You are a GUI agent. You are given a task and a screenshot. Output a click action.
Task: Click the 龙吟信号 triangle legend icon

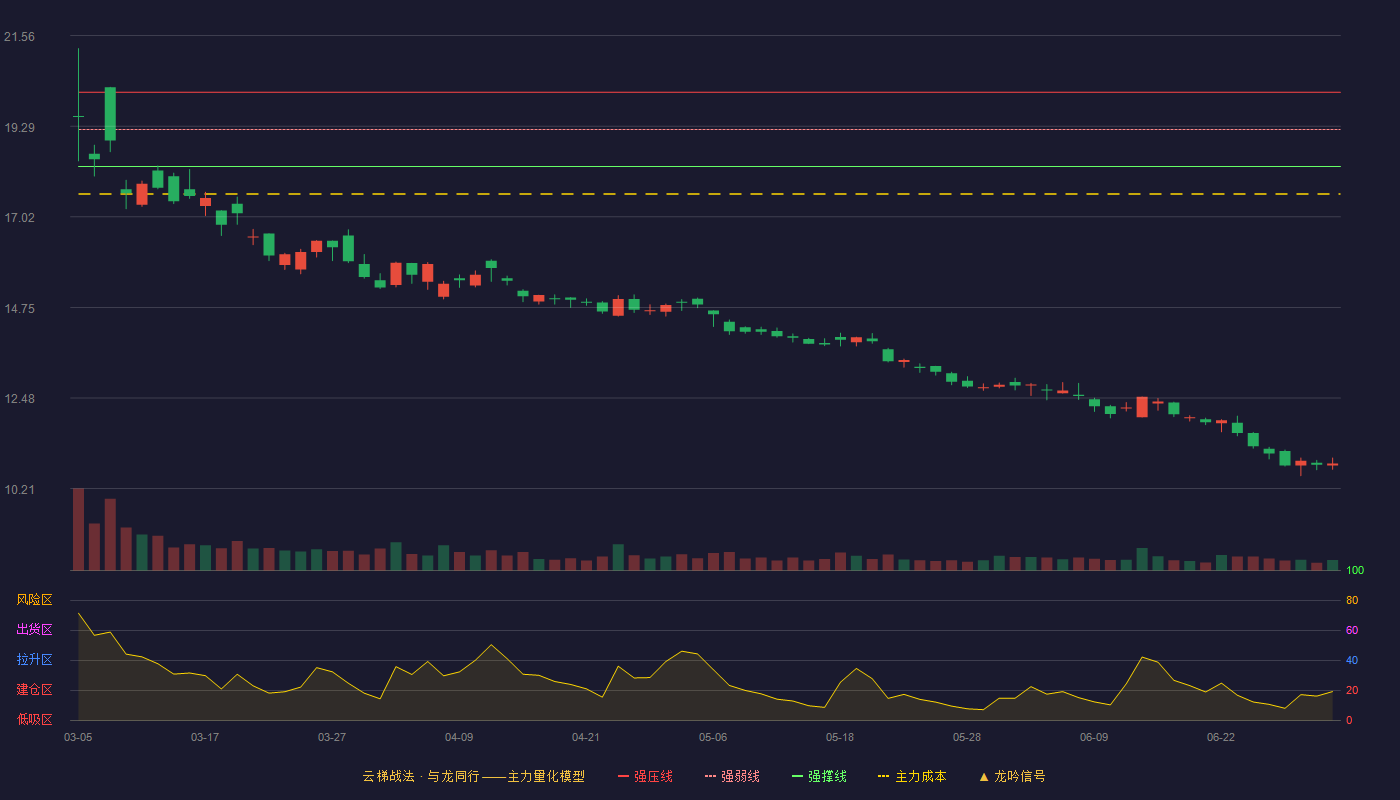pyautogui.click(x=983, y=776)
